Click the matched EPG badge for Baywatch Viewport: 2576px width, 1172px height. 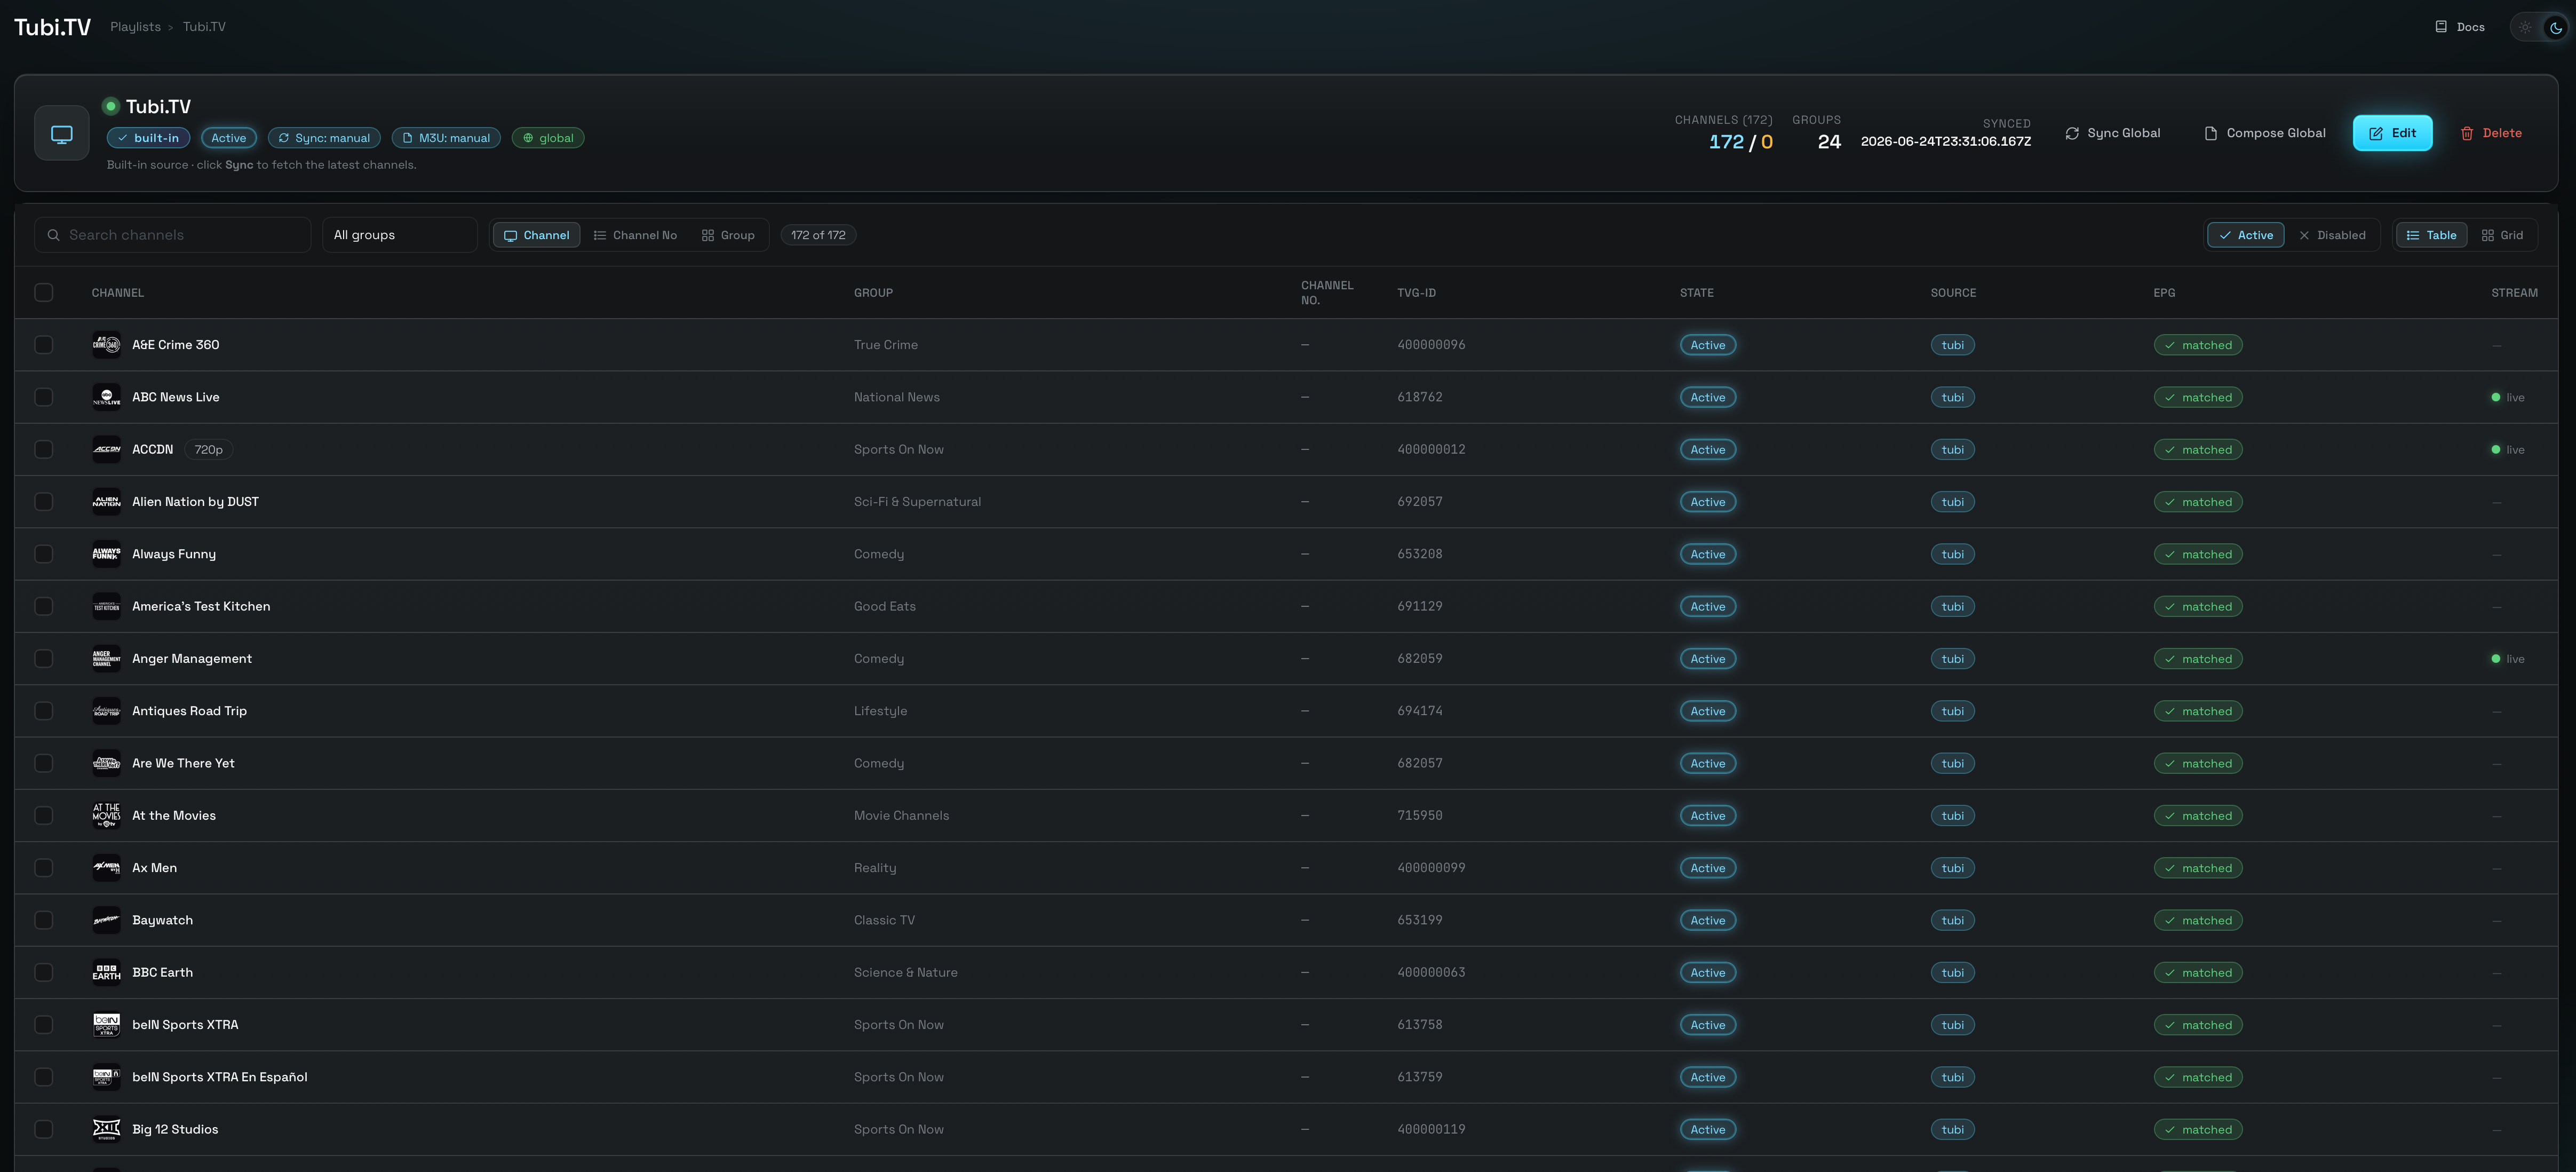[x=2198, y=921]
